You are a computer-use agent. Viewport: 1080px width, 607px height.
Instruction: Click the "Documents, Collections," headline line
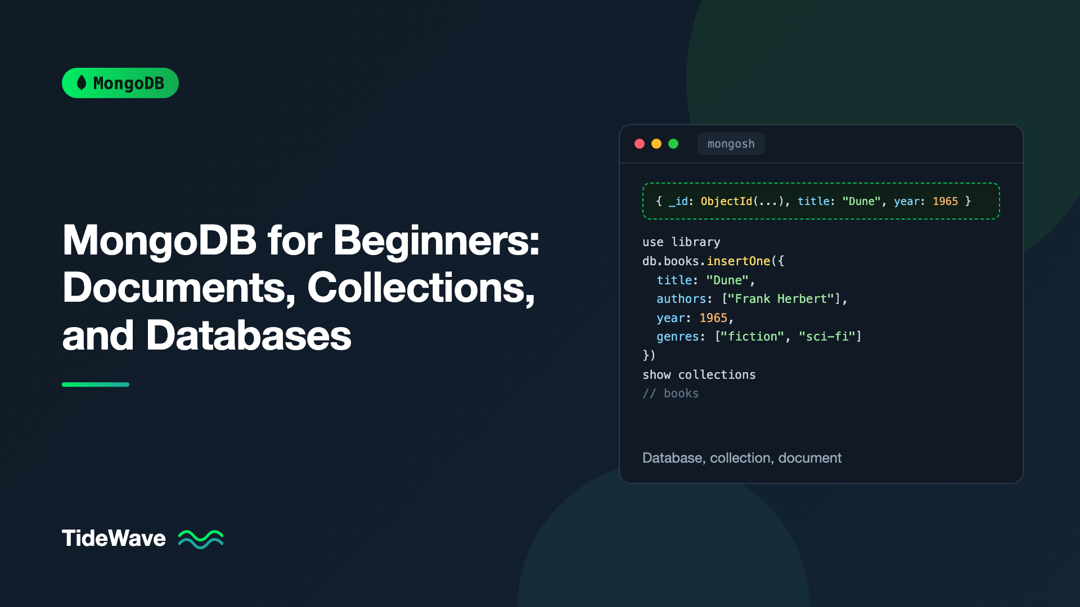tap(299, 287)
